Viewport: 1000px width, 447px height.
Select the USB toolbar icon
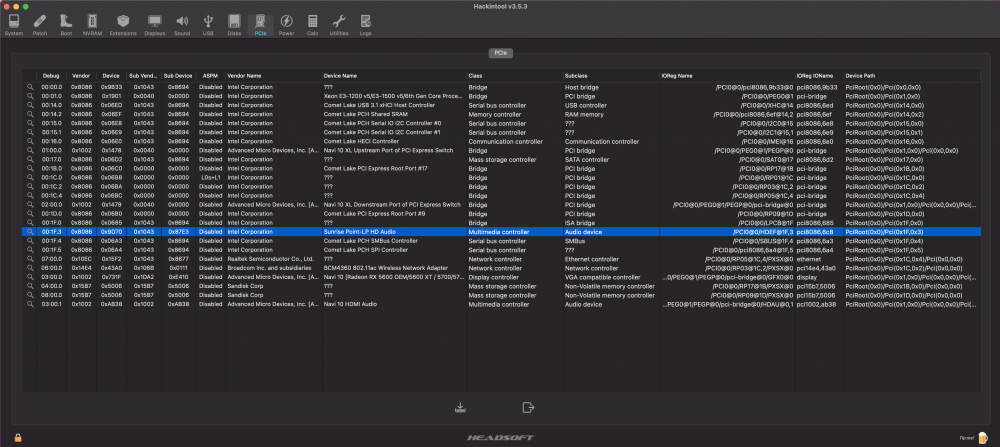[x=208, y=25]
